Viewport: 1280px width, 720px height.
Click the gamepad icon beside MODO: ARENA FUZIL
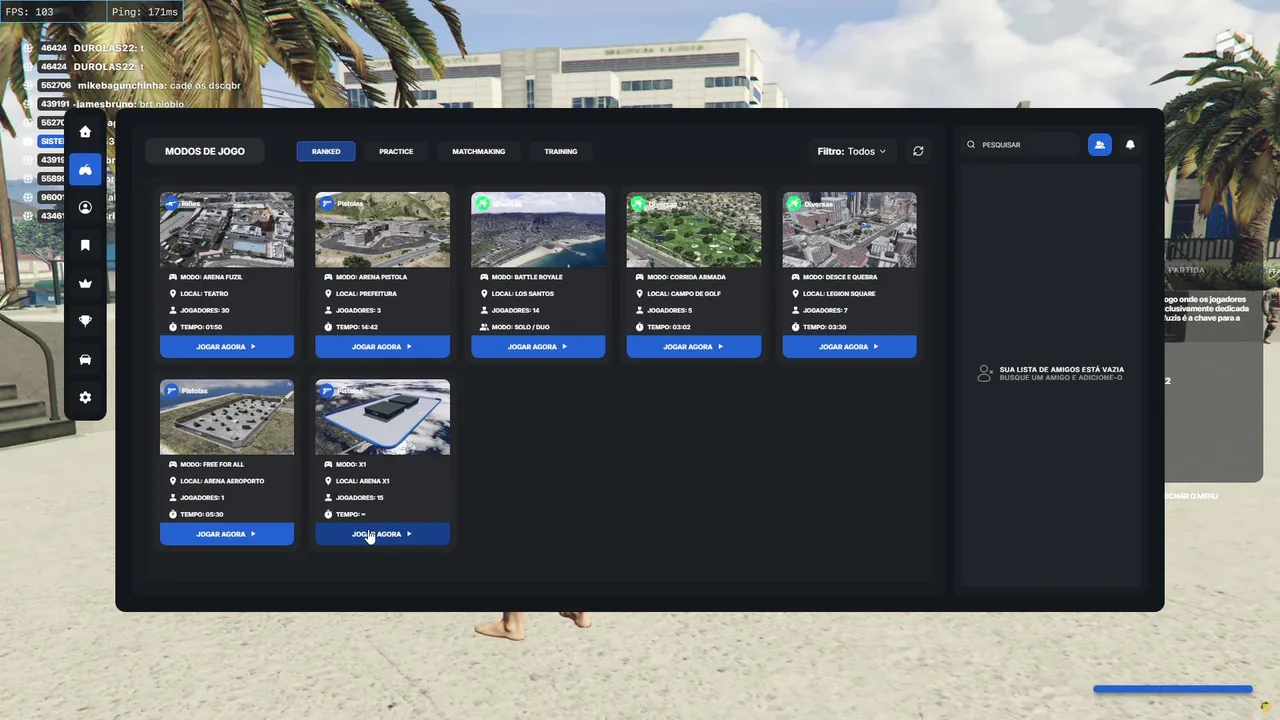[172, 277]
